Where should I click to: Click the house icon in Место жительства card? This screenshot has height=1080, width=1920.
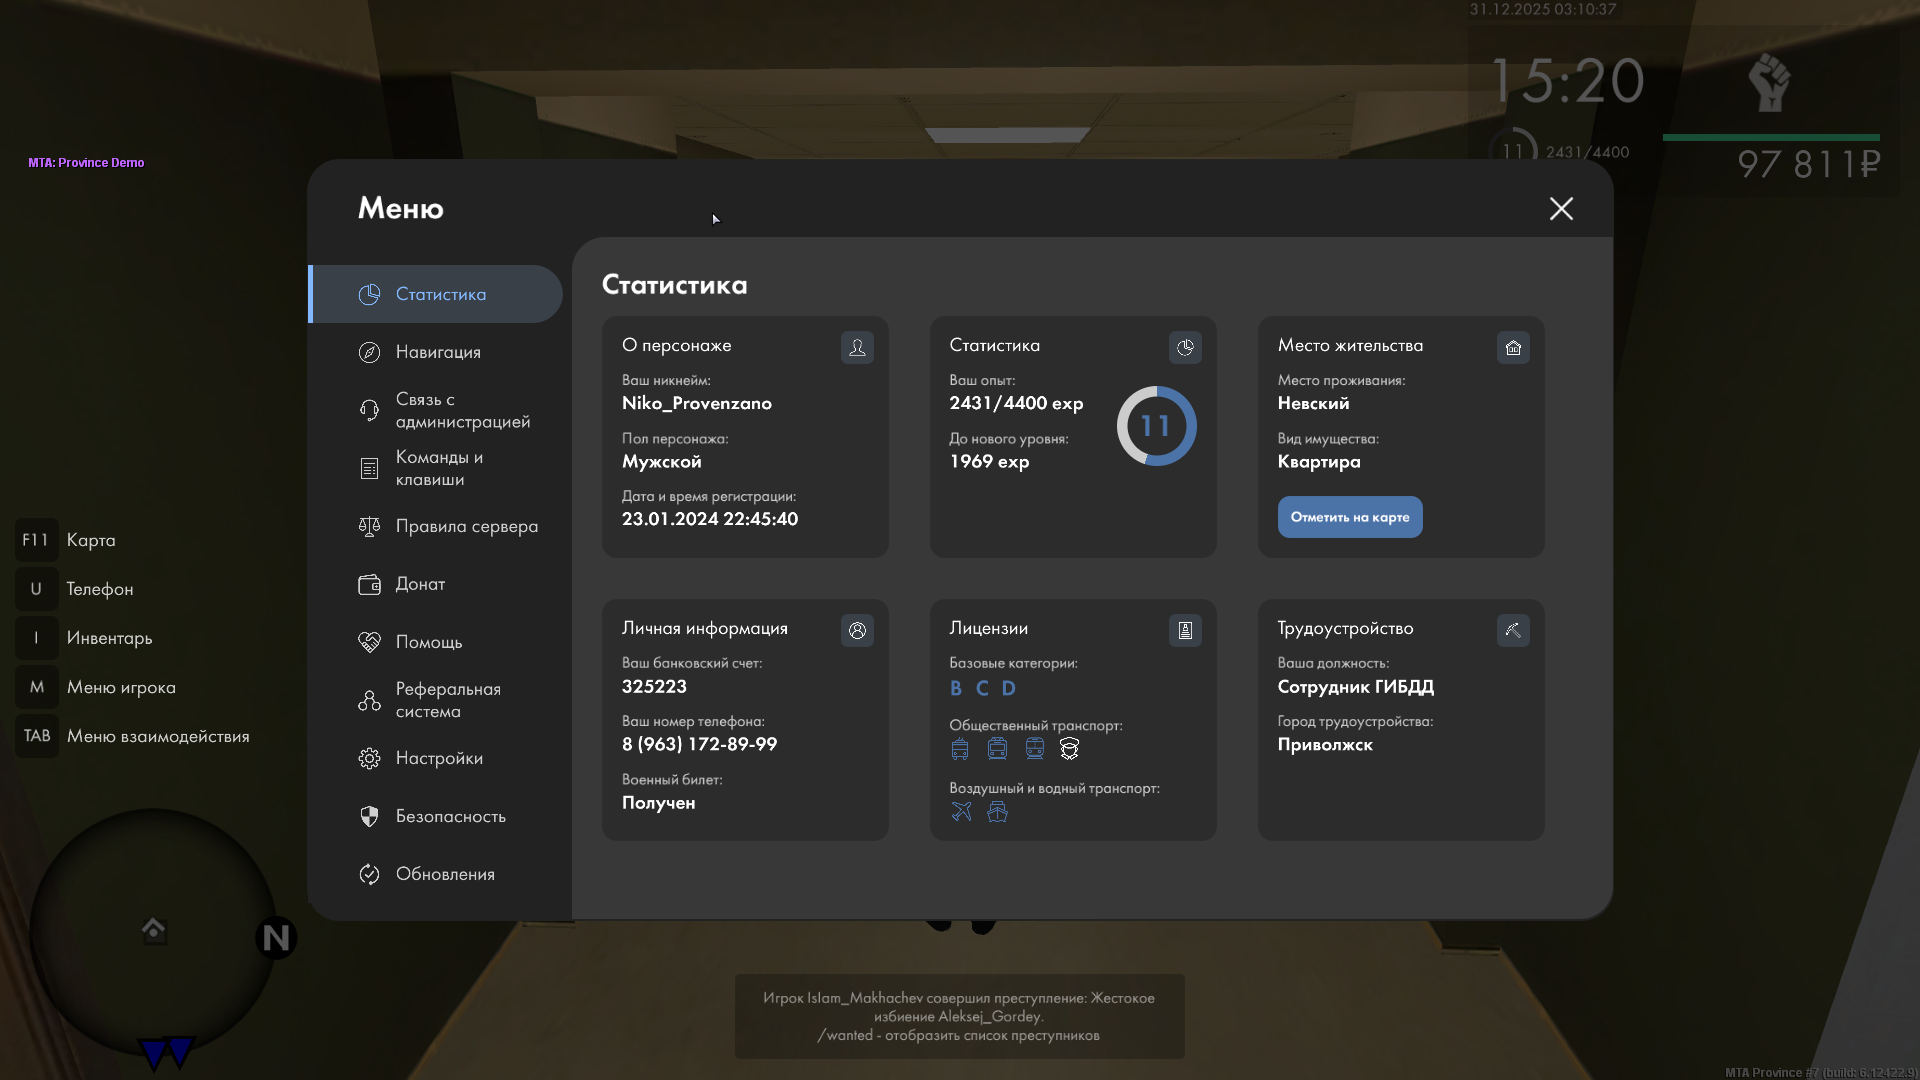[1513, 347]
